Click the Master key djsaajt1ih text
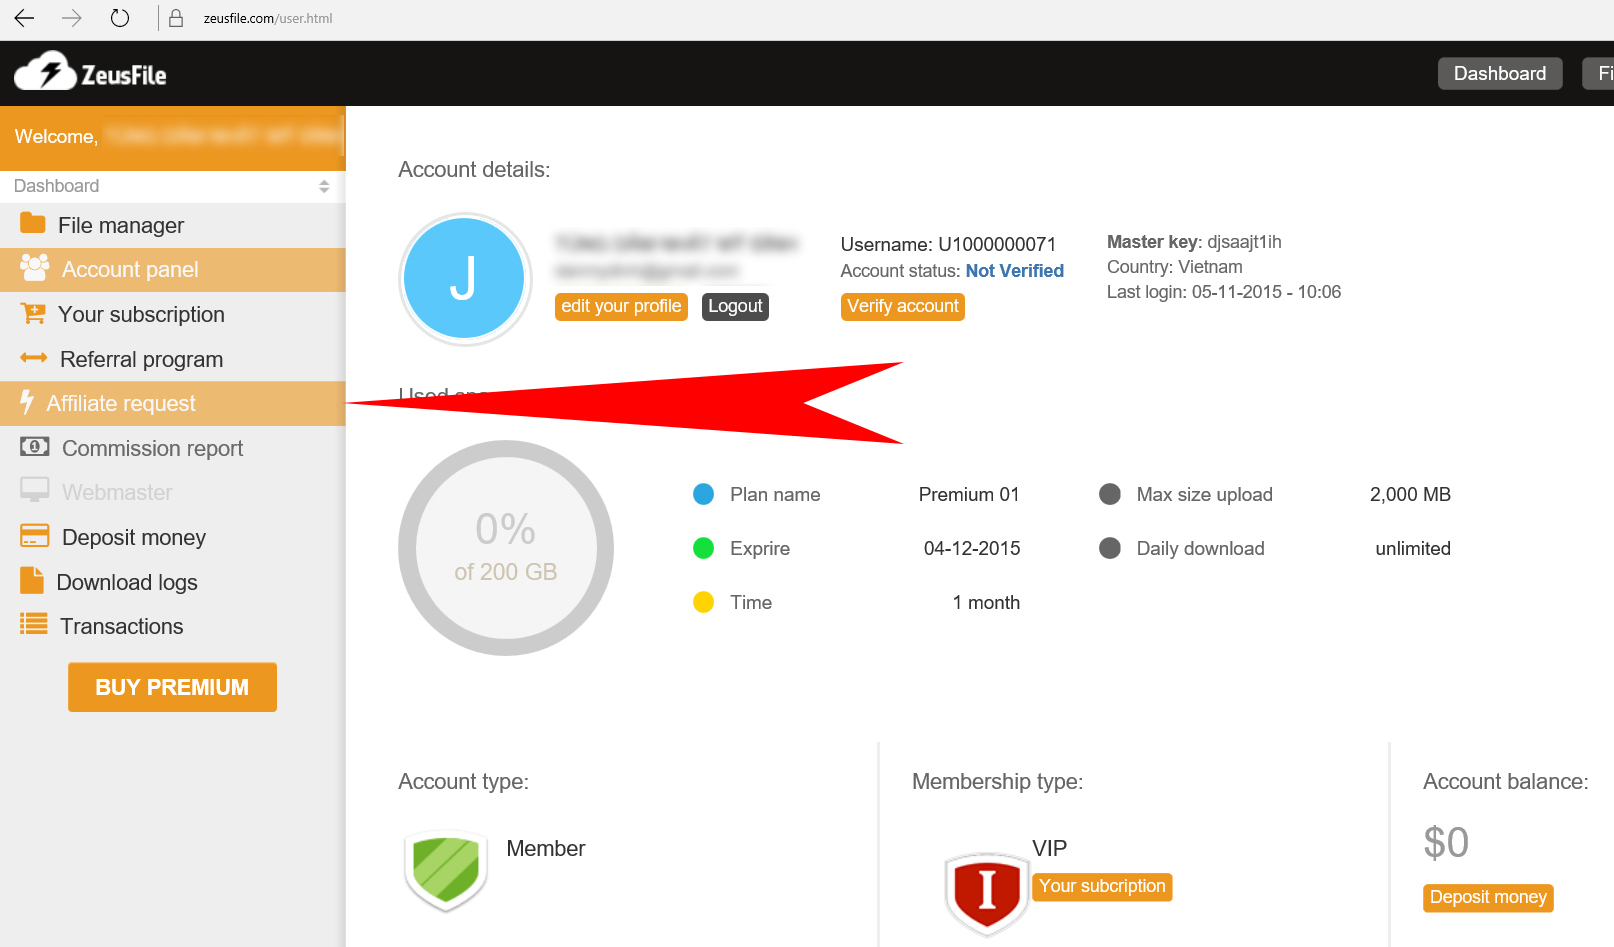1614x947 pixels. click(x=1194, y=242)
